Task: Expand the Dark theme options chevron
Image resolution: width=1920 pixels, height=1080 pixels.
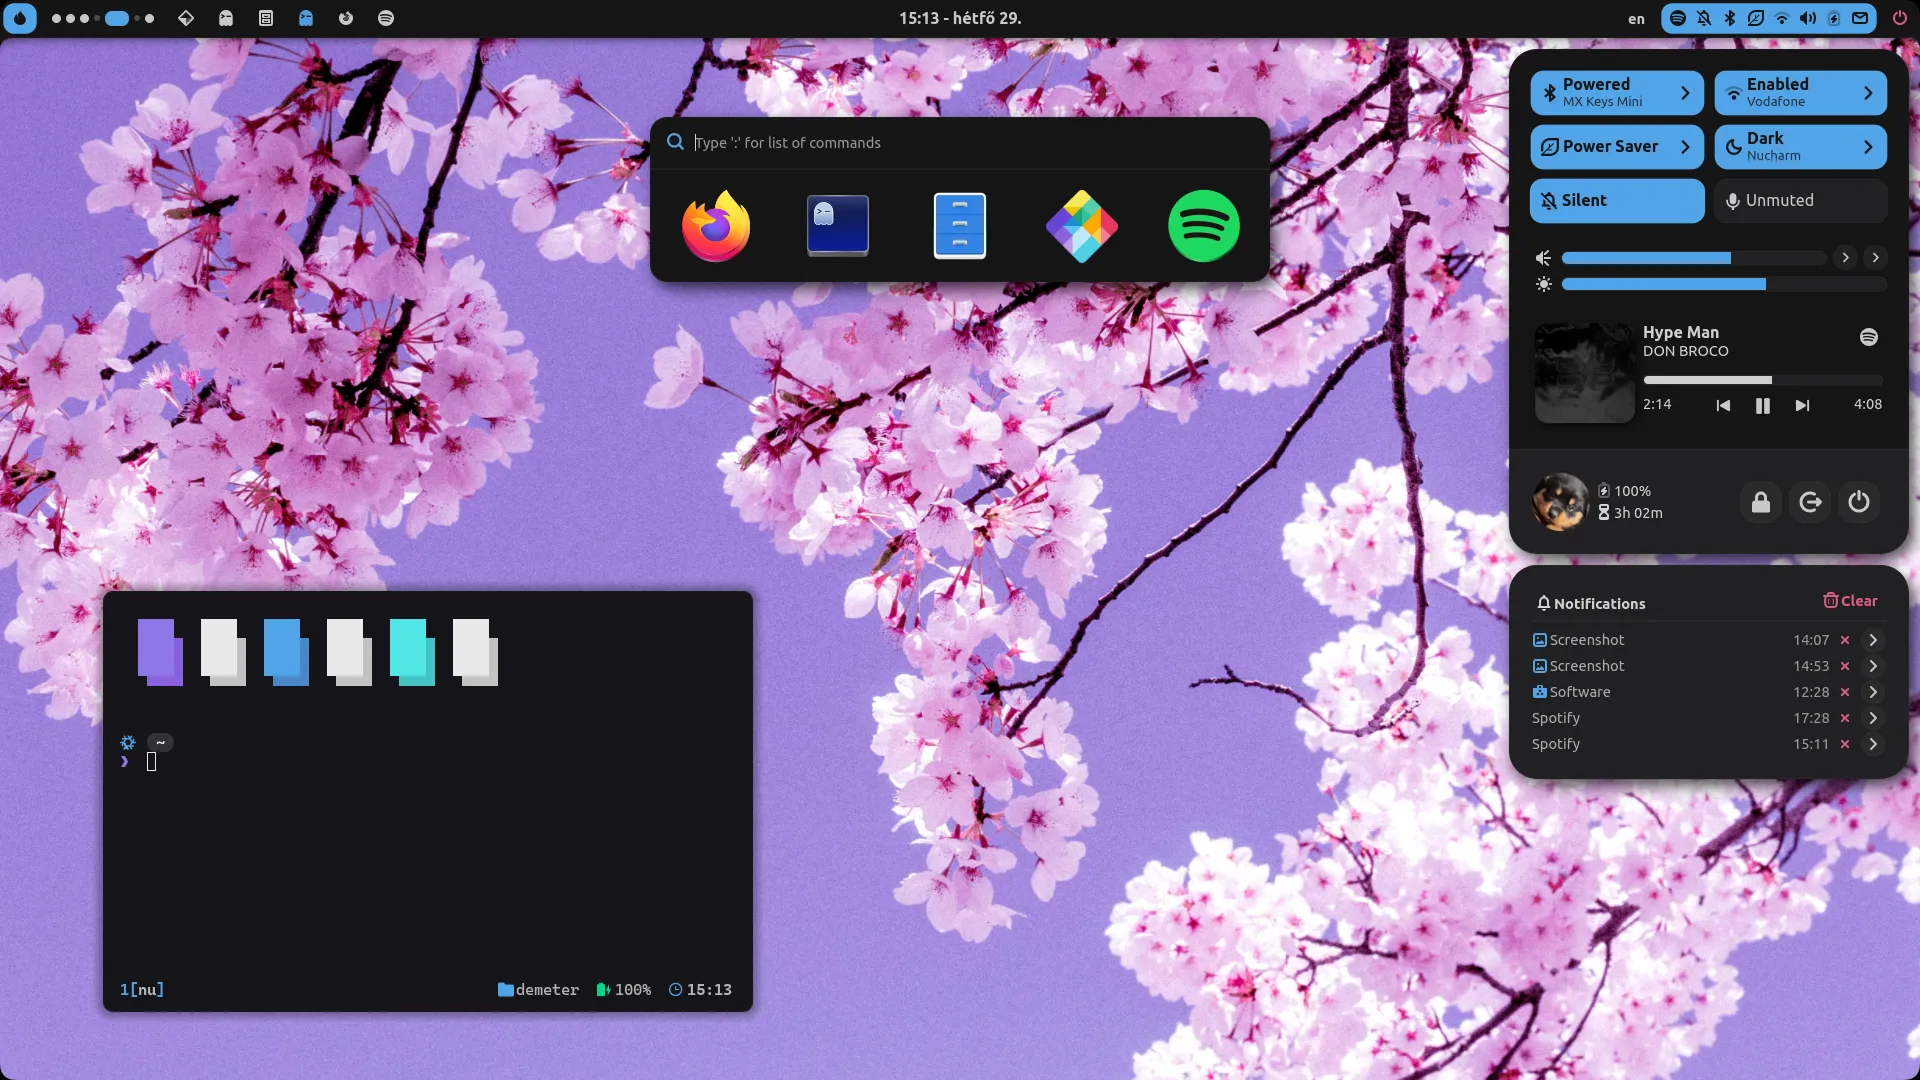Action: (1868, 147)
